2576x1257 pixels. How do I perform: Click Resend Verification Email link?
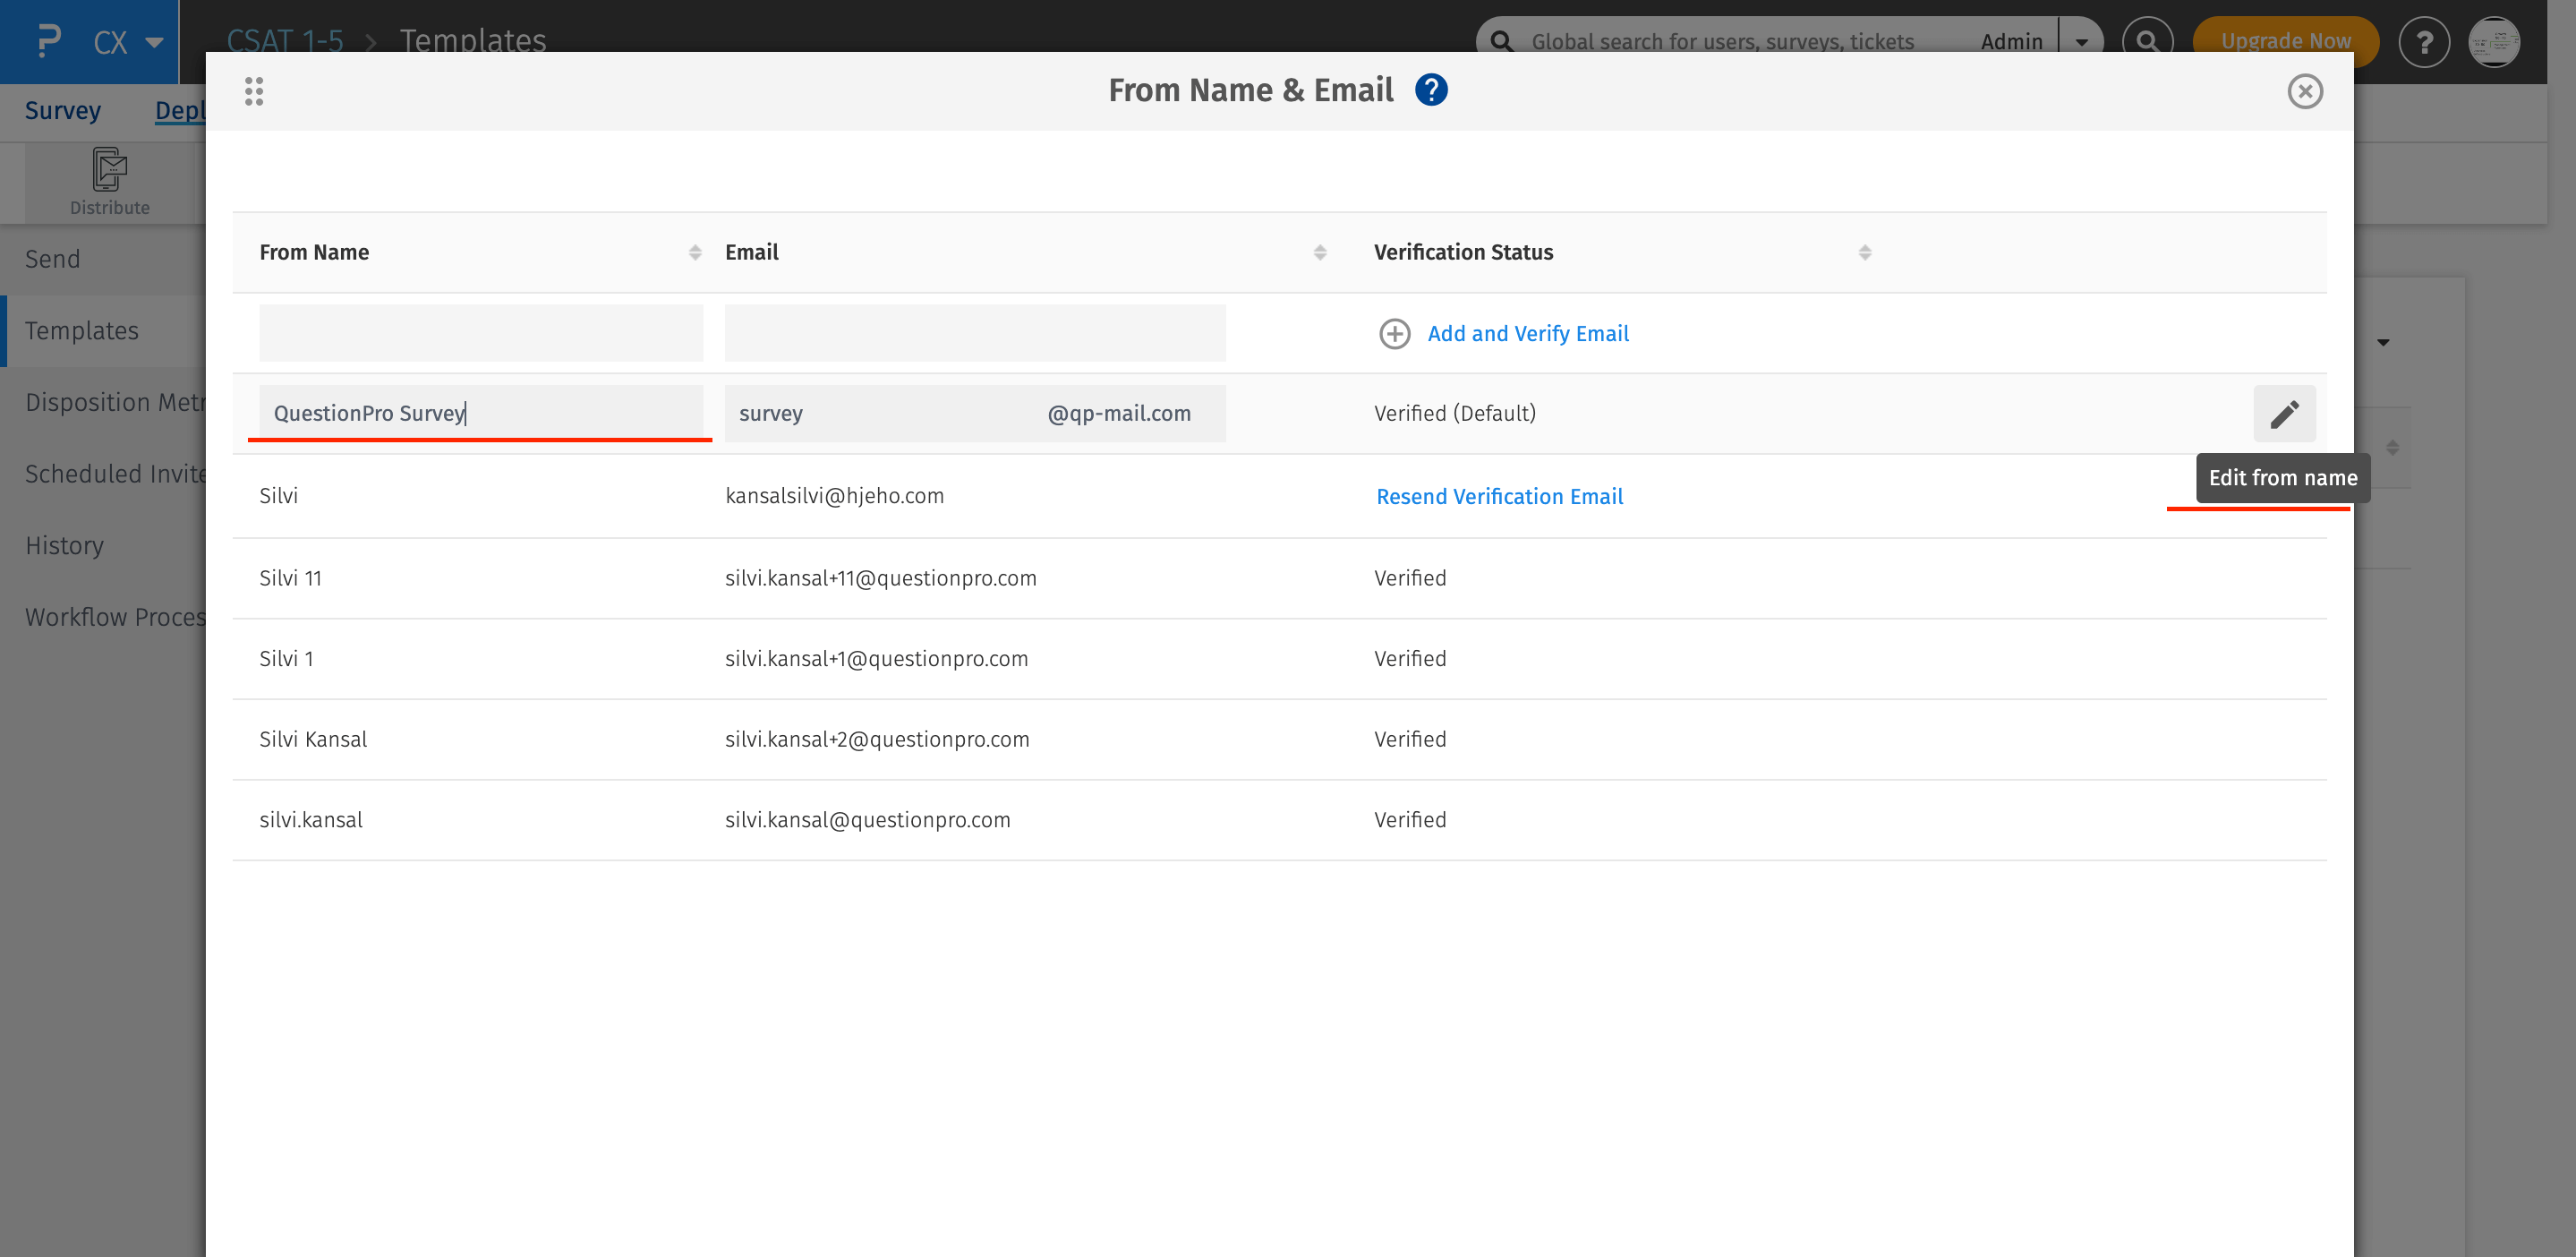[1499, 496]
